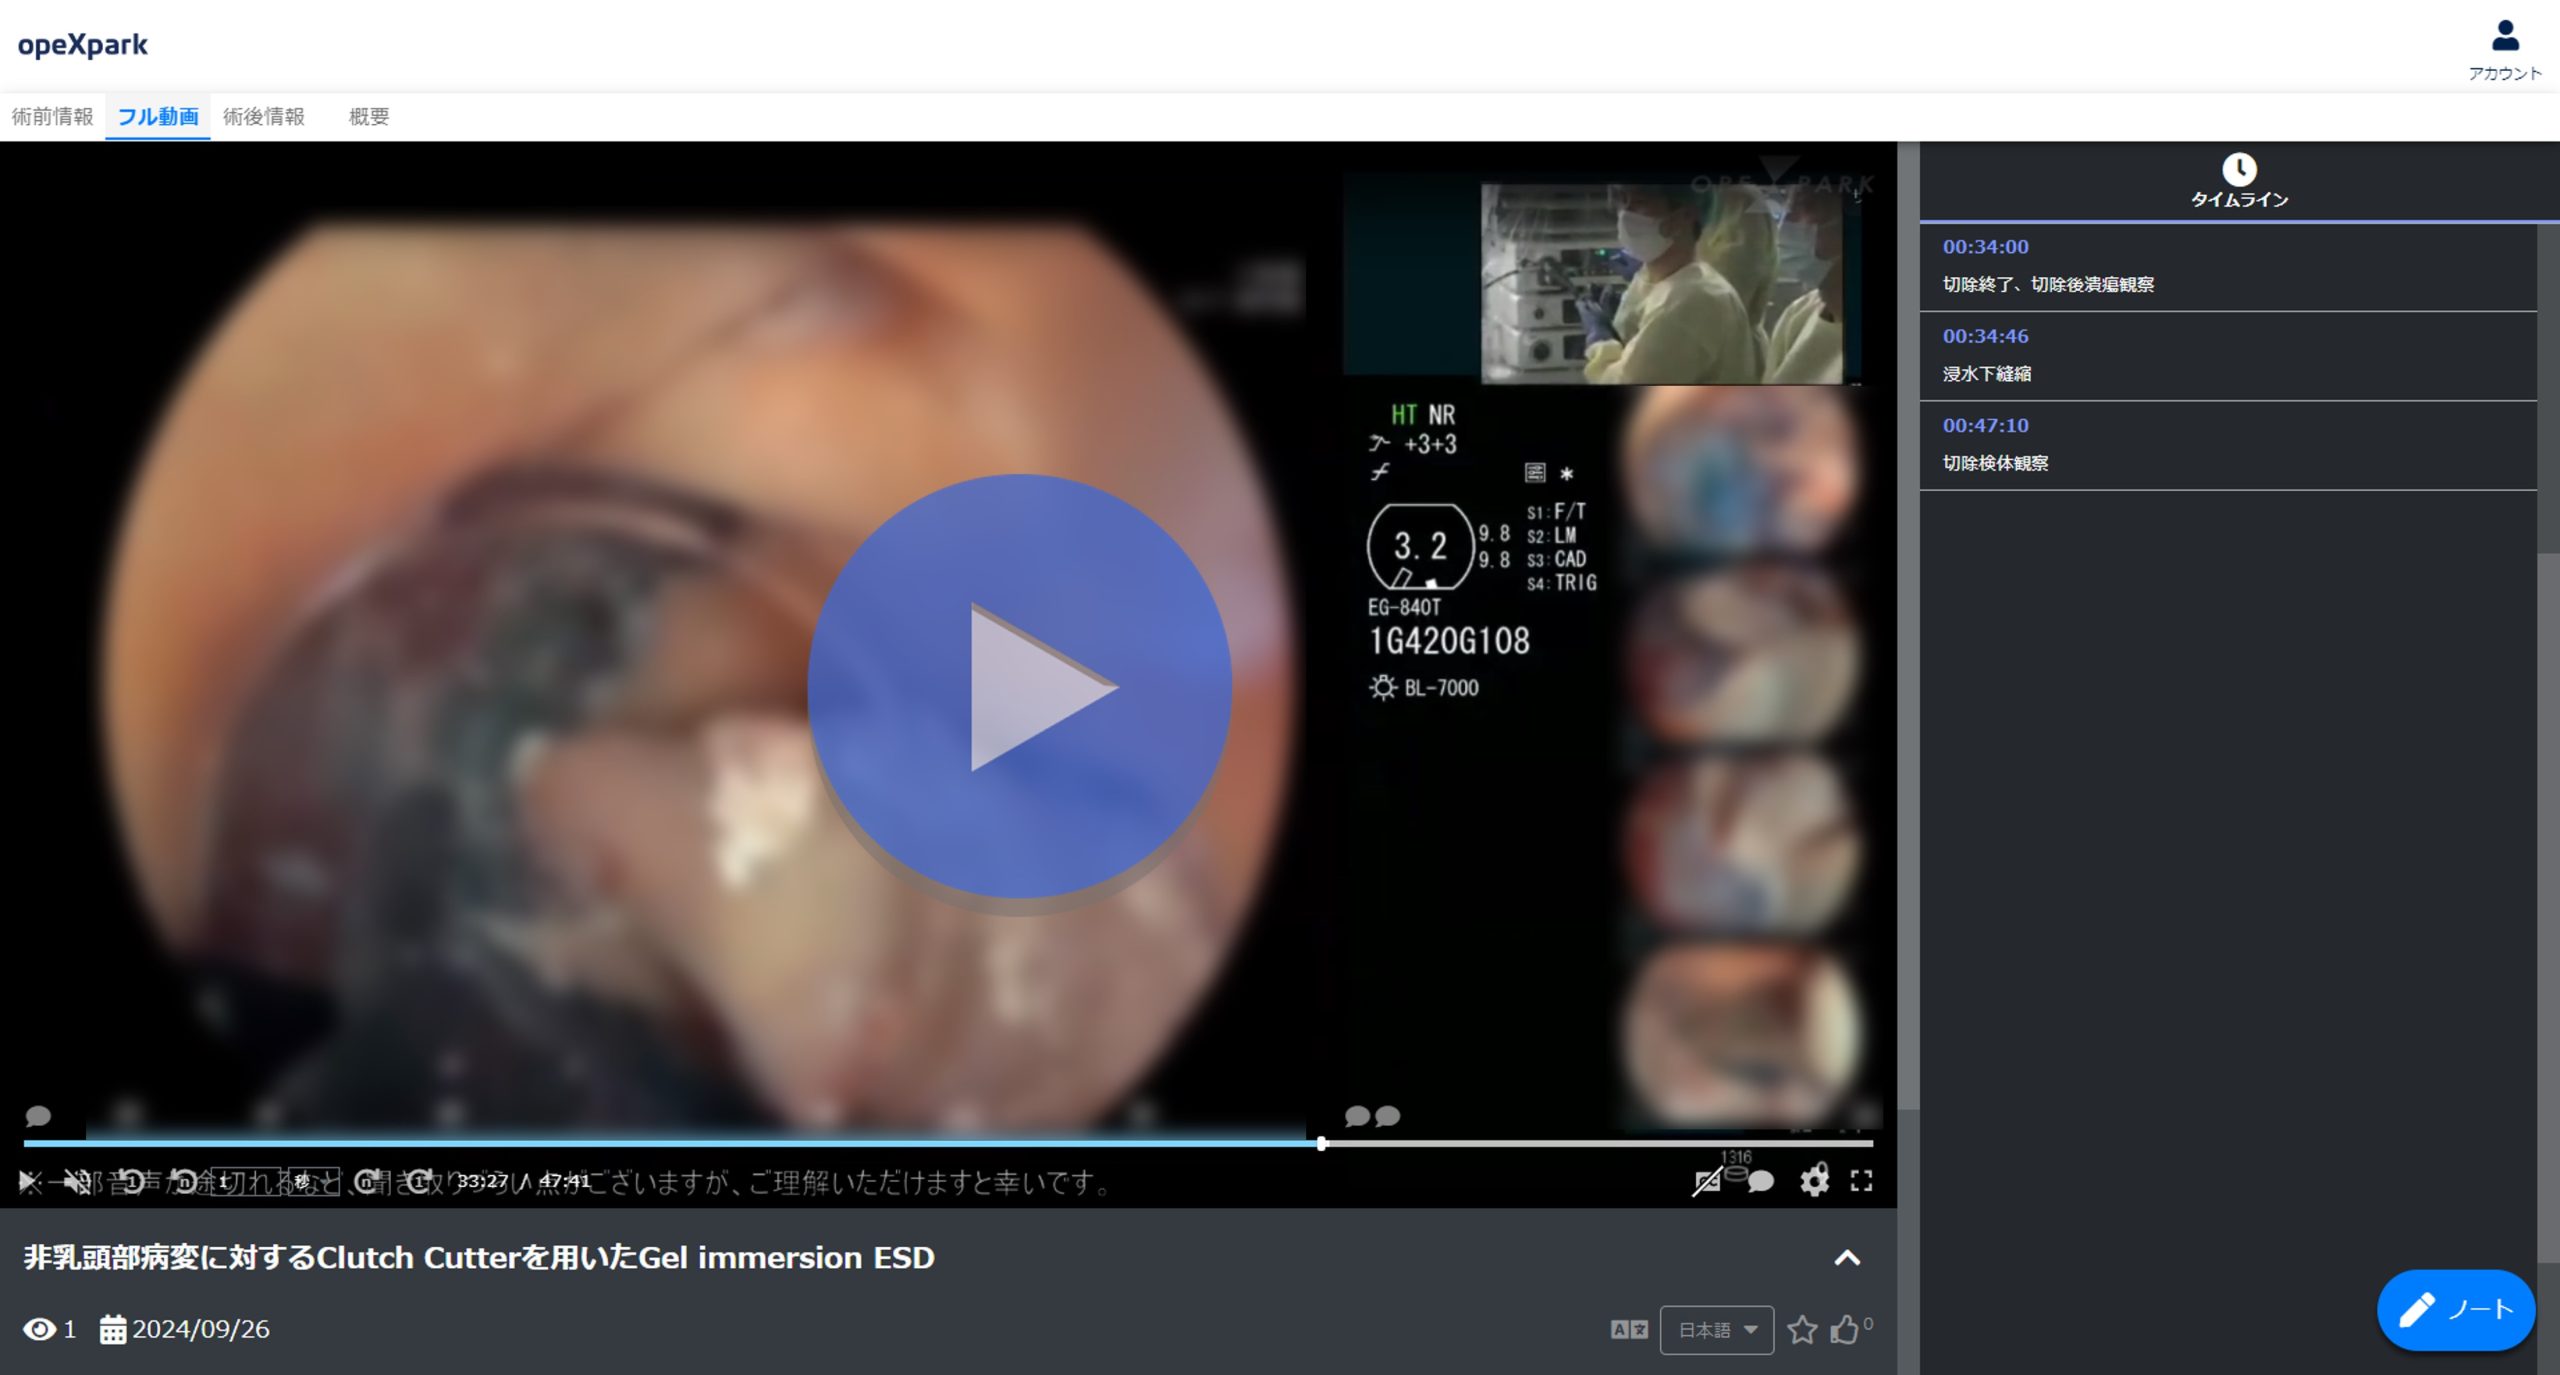Jump to timeline entry 00:34:46

coord(1985,336)
